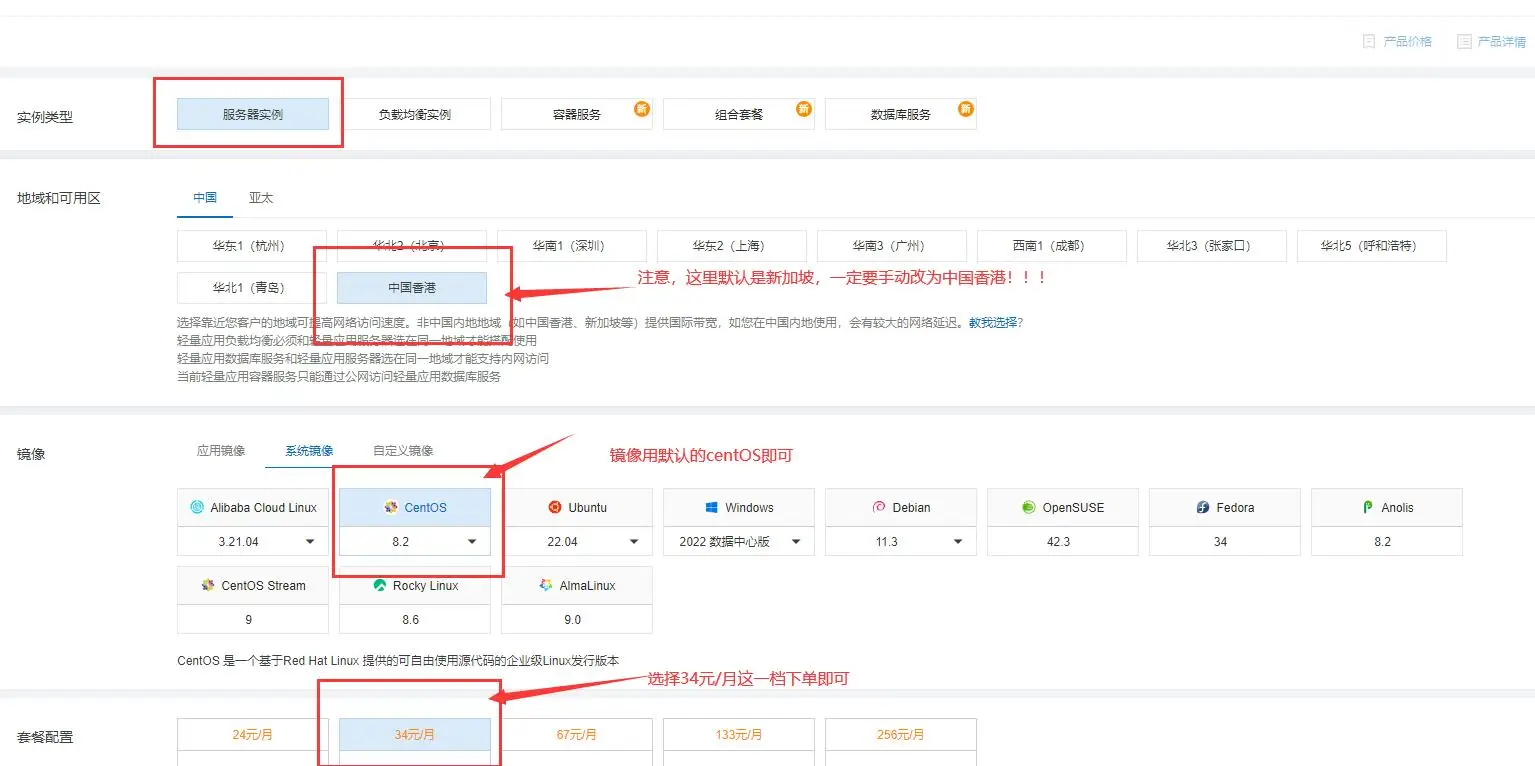The height and width of the screenshot is (766, 1535).
Task: Choose region 华南1（深圳）
Action: 572,246
